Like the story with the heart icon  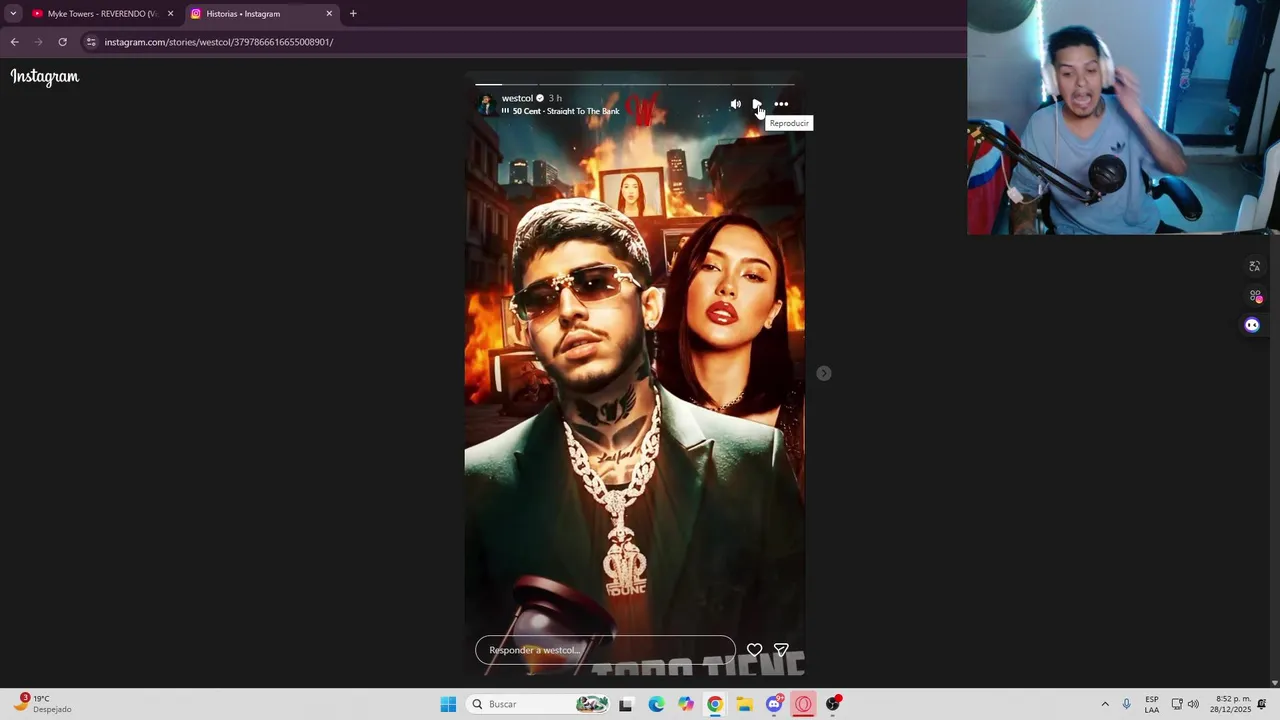754,650
